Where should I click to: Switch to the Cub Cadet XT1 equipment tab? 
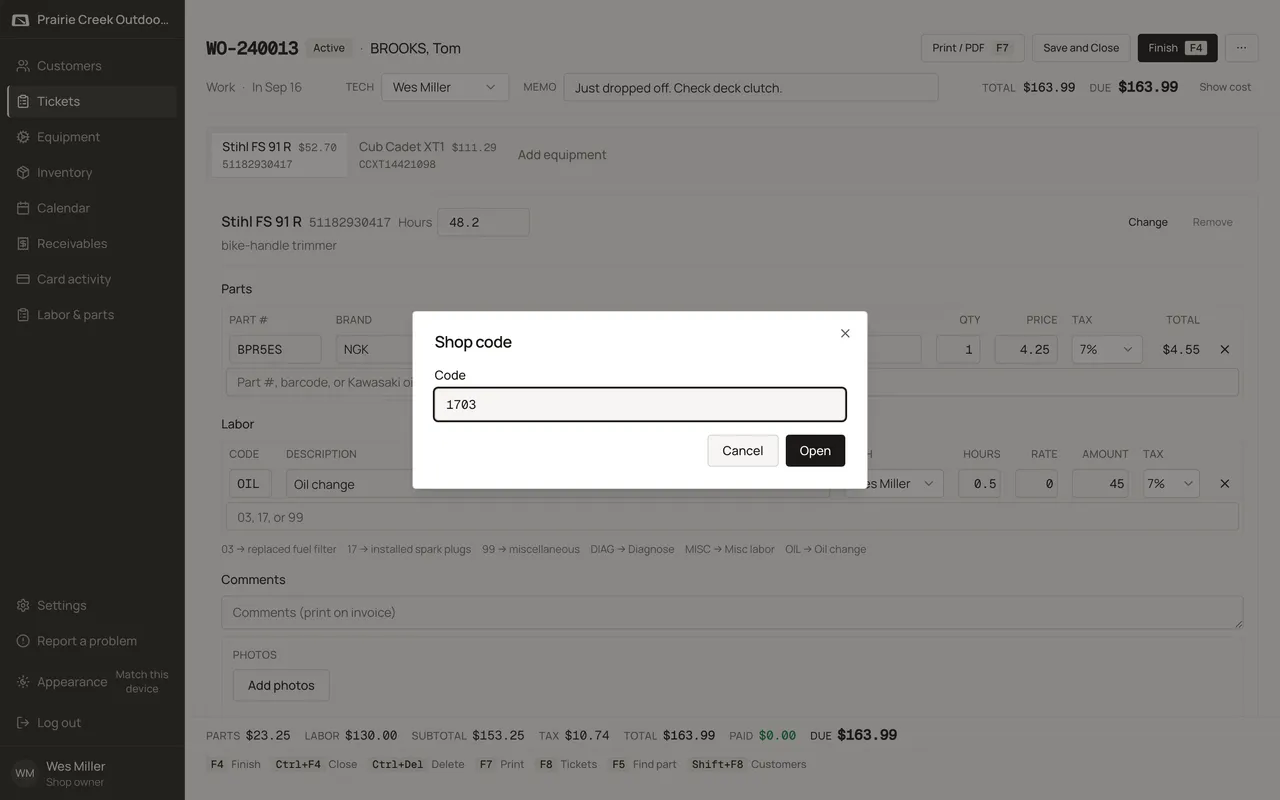427,155
